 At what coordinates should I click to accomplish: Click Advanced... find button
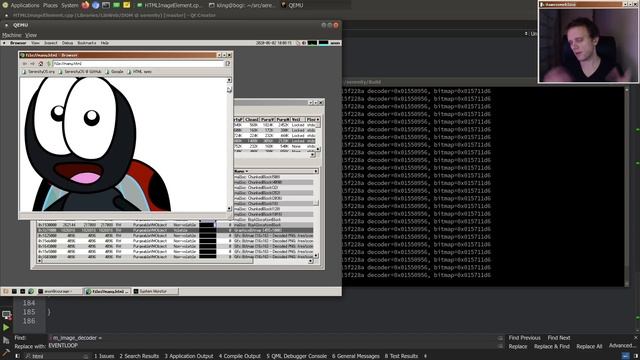[622, 346]
